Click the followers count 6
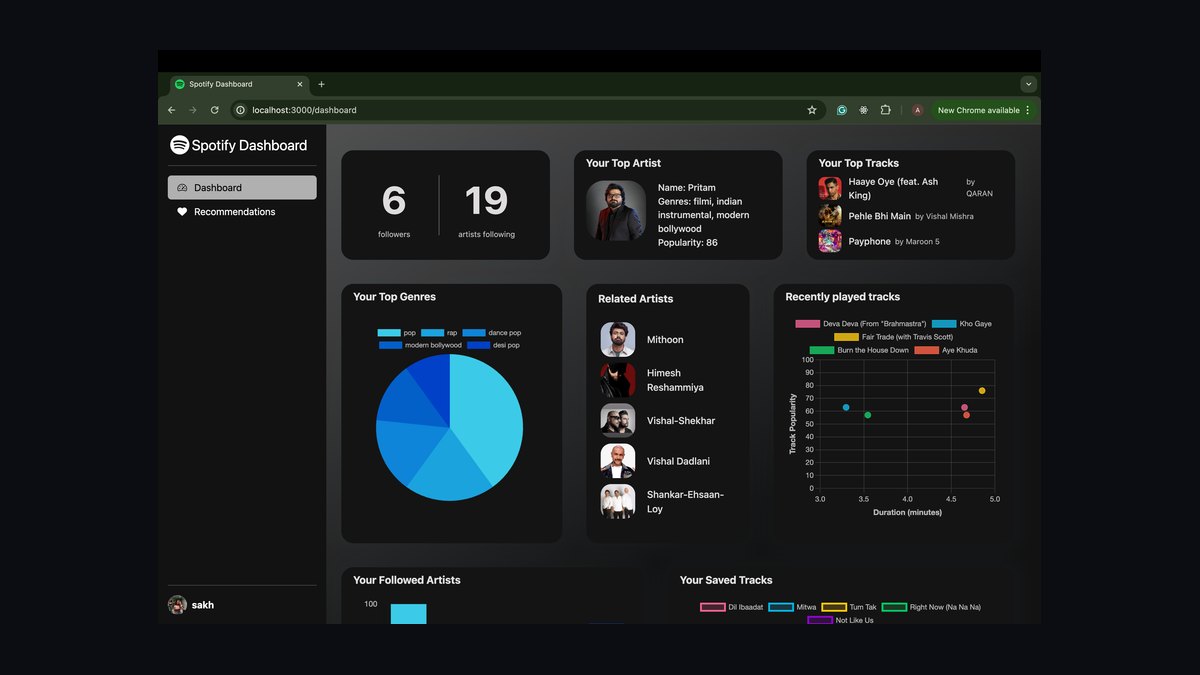This screenshot has width=1200, height=675. (394, 201)
